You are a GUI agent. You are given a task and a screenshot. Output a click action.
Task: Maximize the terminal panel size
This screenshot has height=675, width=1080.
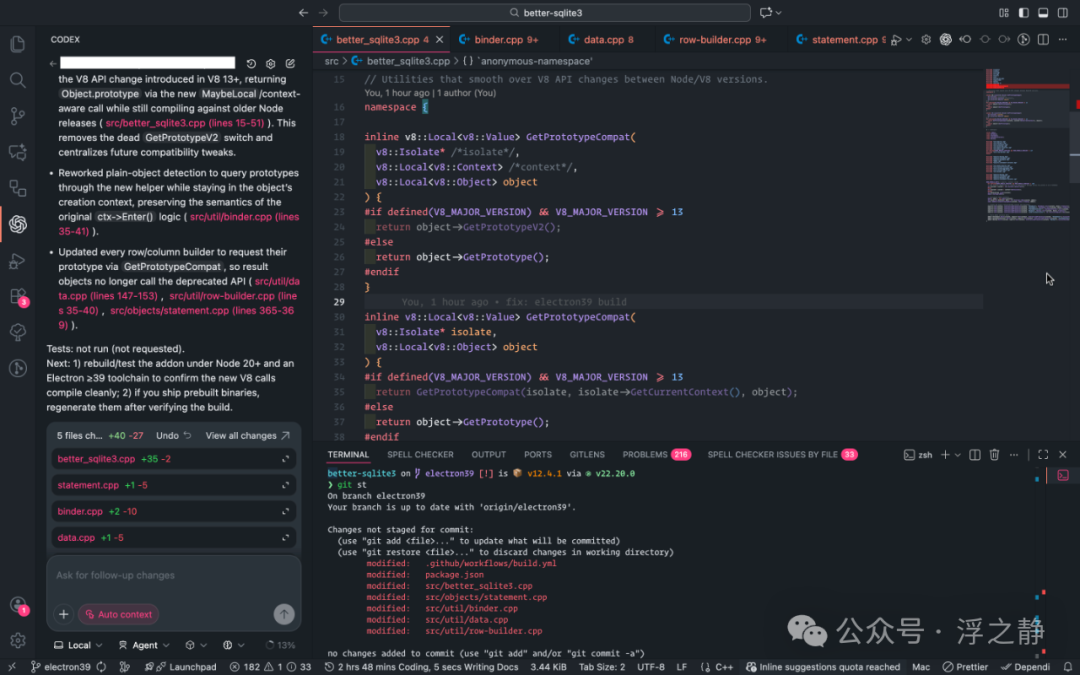[1043, 455]
